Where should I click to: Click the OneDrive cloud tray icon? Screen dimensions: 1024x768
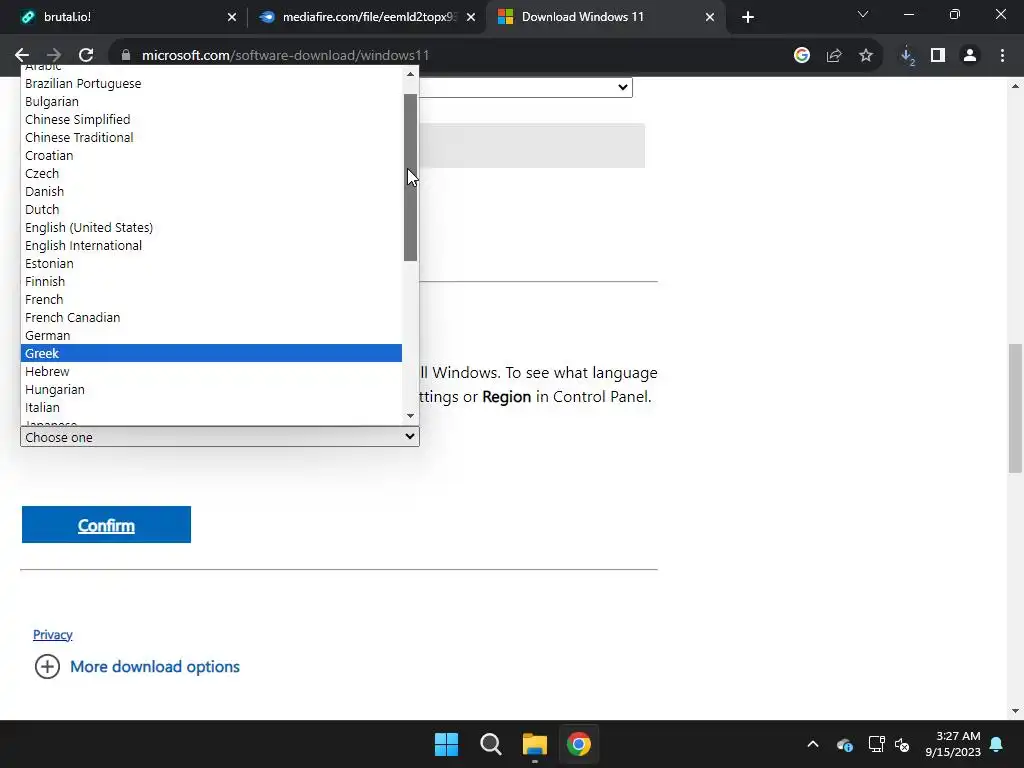[x=844, y=744]
